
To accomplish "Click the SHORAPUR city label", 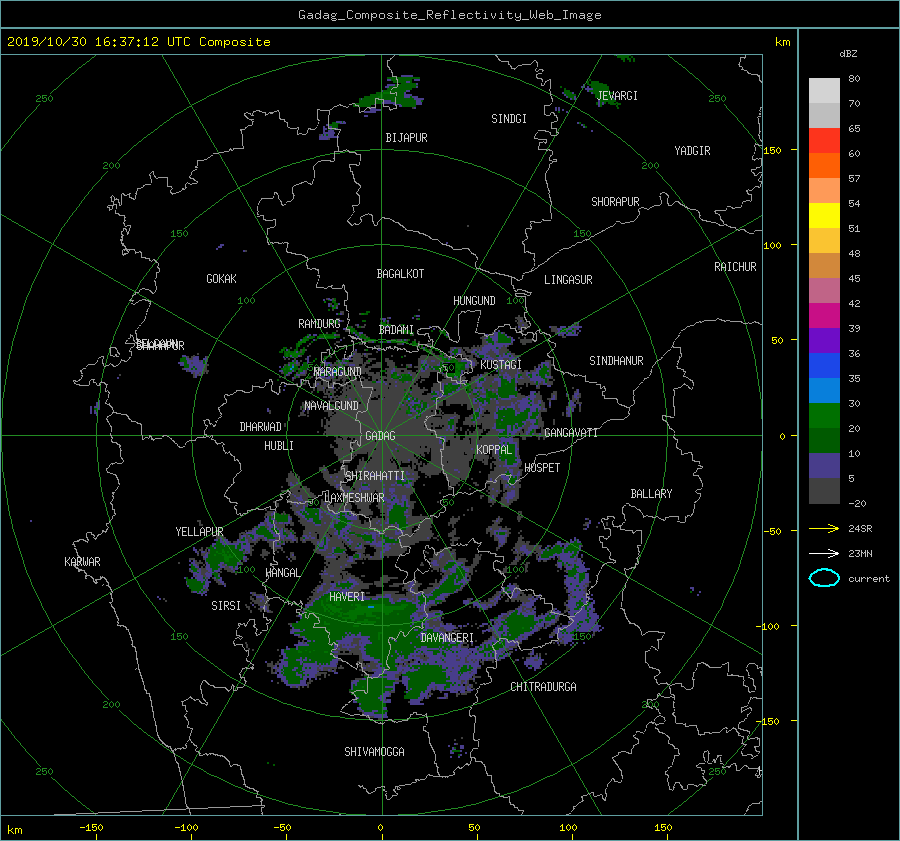I will coord(615,202).
